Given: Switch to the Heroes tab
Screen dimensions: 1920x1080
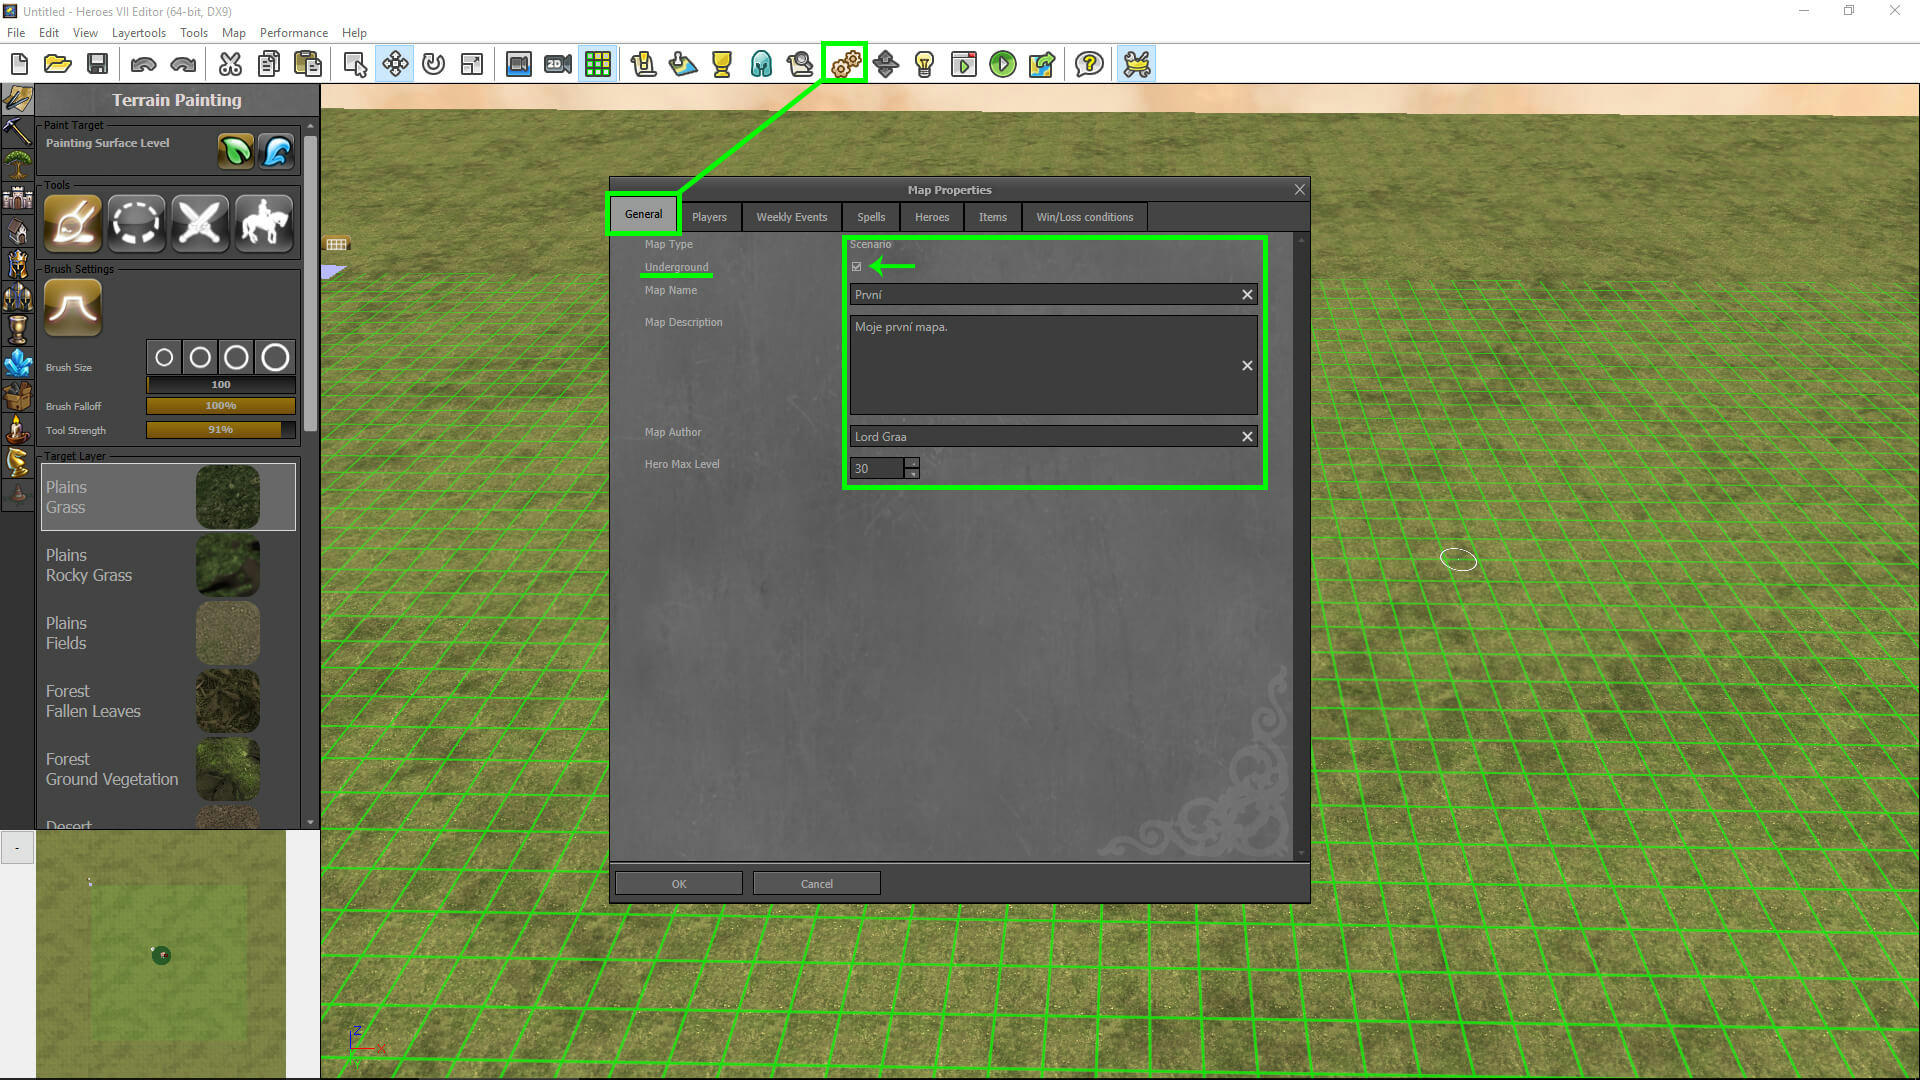Looking at the screenshot, I should pyautogui.click(x=931, y=217).
